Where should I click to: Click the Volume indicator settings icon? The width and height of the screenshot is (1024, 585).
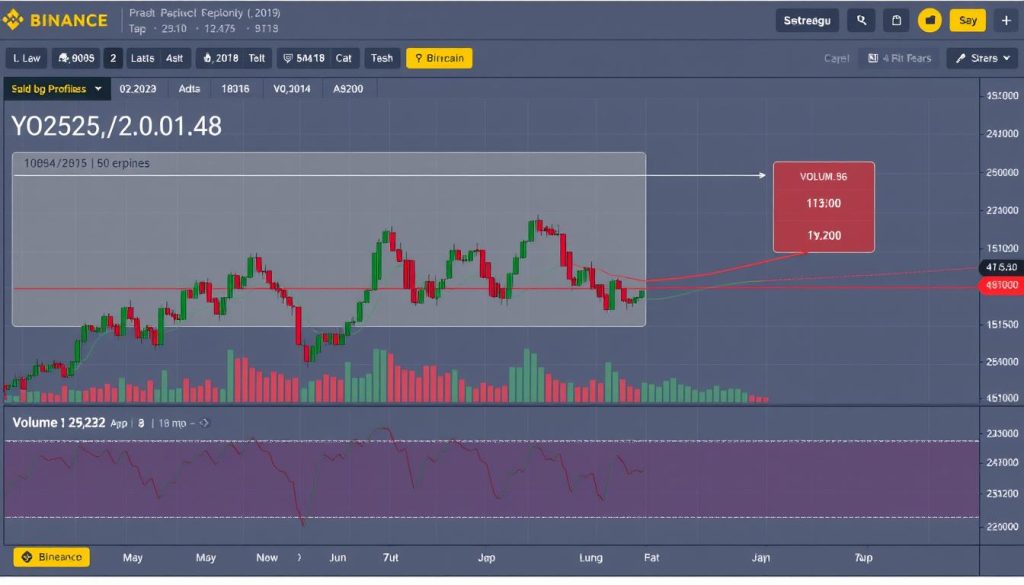pyautogui.click(x=204, y=423)
